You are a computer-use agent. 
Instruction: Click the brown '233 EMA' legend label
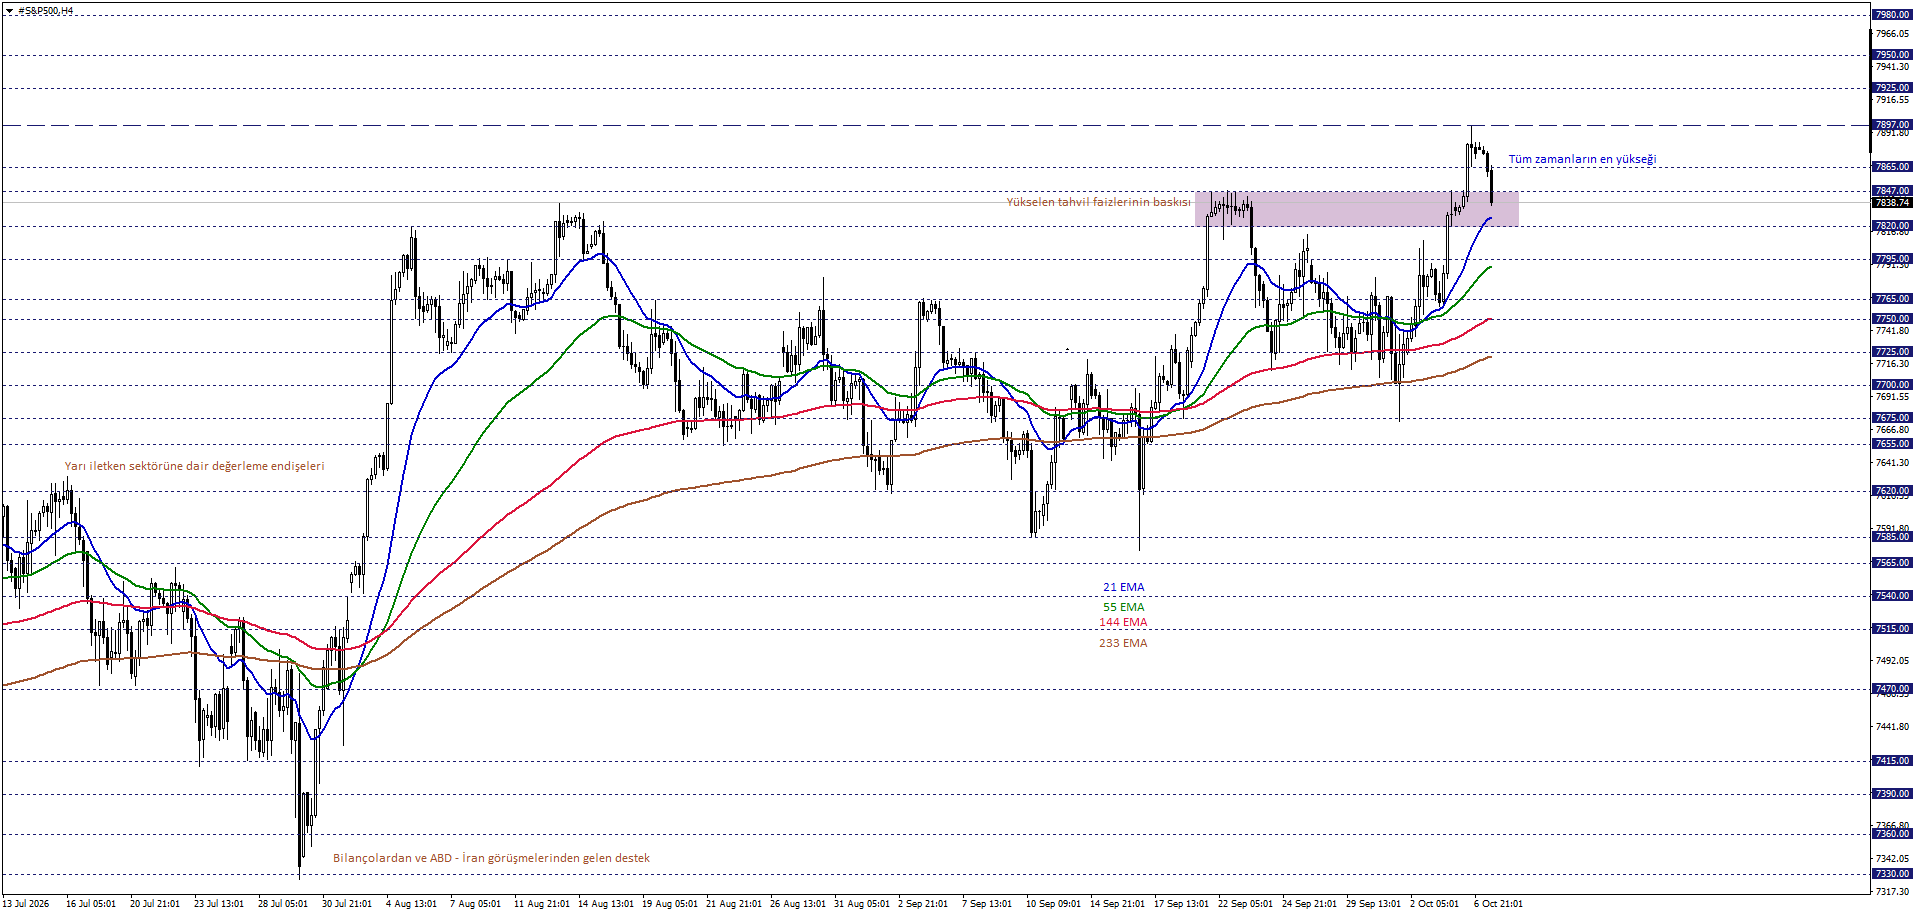pos(1123,643)
